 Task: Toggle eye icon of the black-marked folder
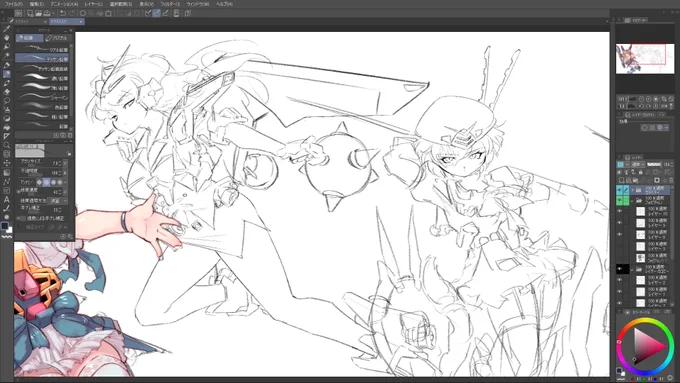point(620,269)
